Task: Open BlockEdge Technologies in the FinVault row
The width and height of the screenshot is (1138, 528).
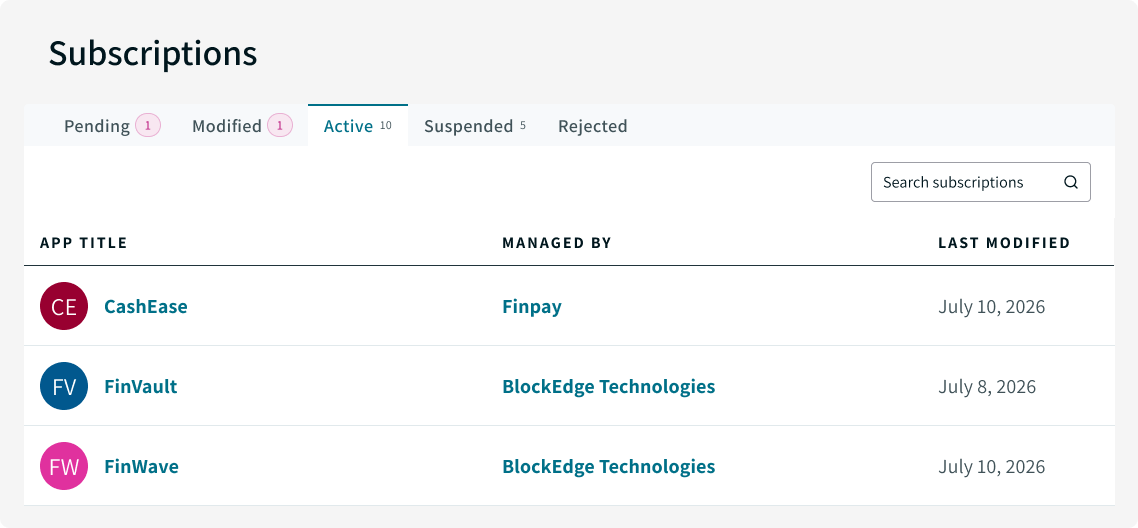Action: (609, 387)
